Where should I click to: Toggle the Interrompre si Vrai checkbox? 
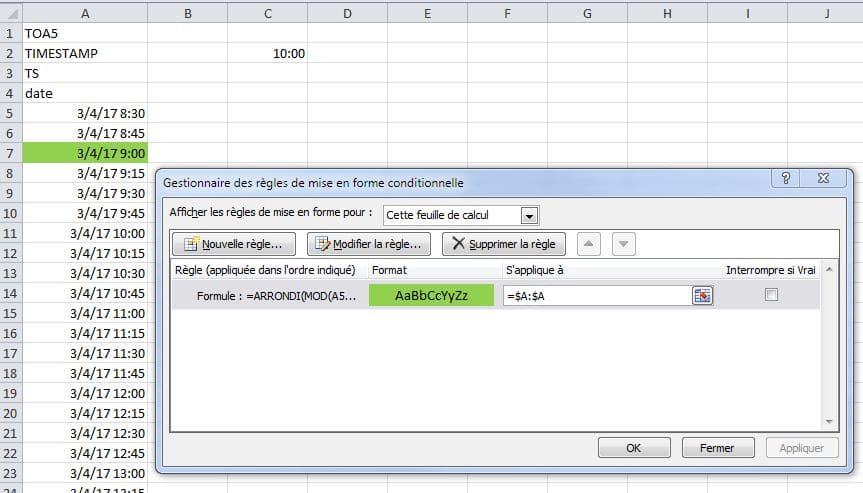(771, 295)
